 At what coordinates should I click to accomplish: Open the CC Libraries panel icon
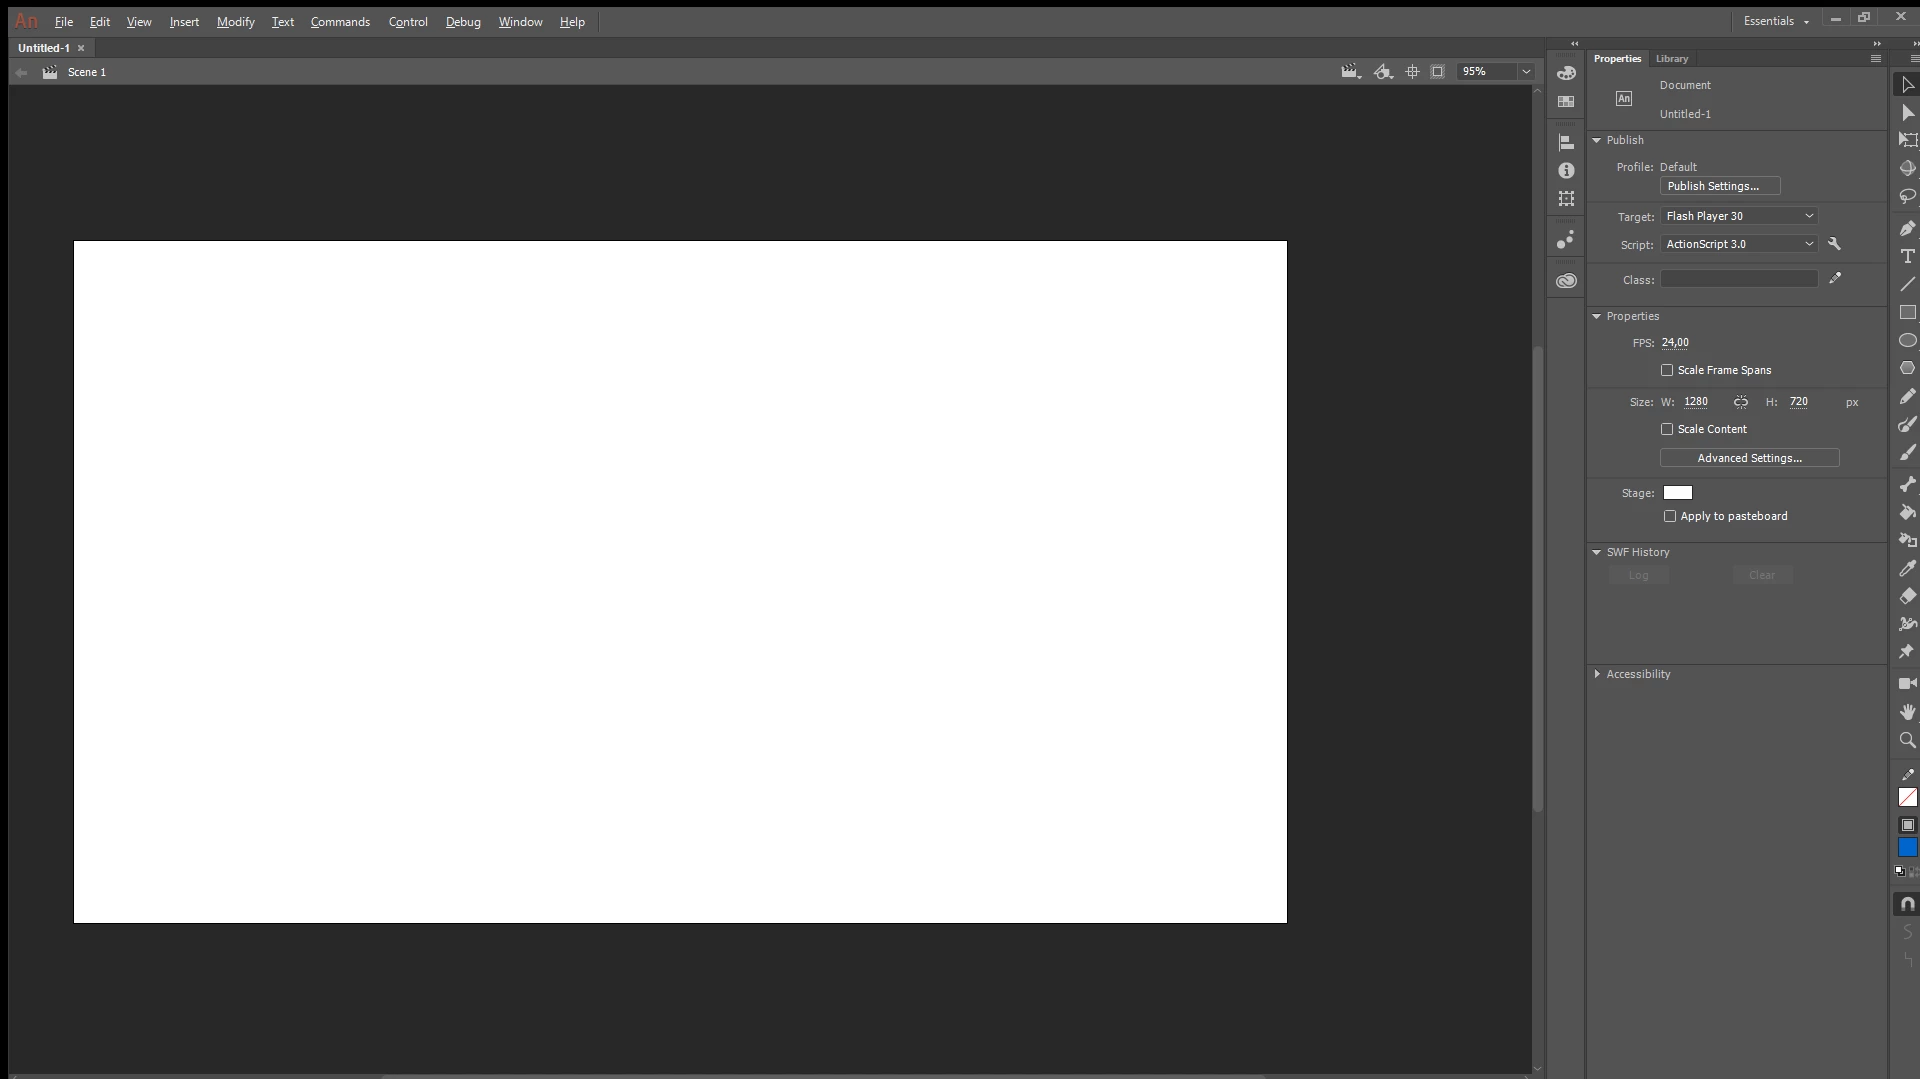(x=1566, y=281)
